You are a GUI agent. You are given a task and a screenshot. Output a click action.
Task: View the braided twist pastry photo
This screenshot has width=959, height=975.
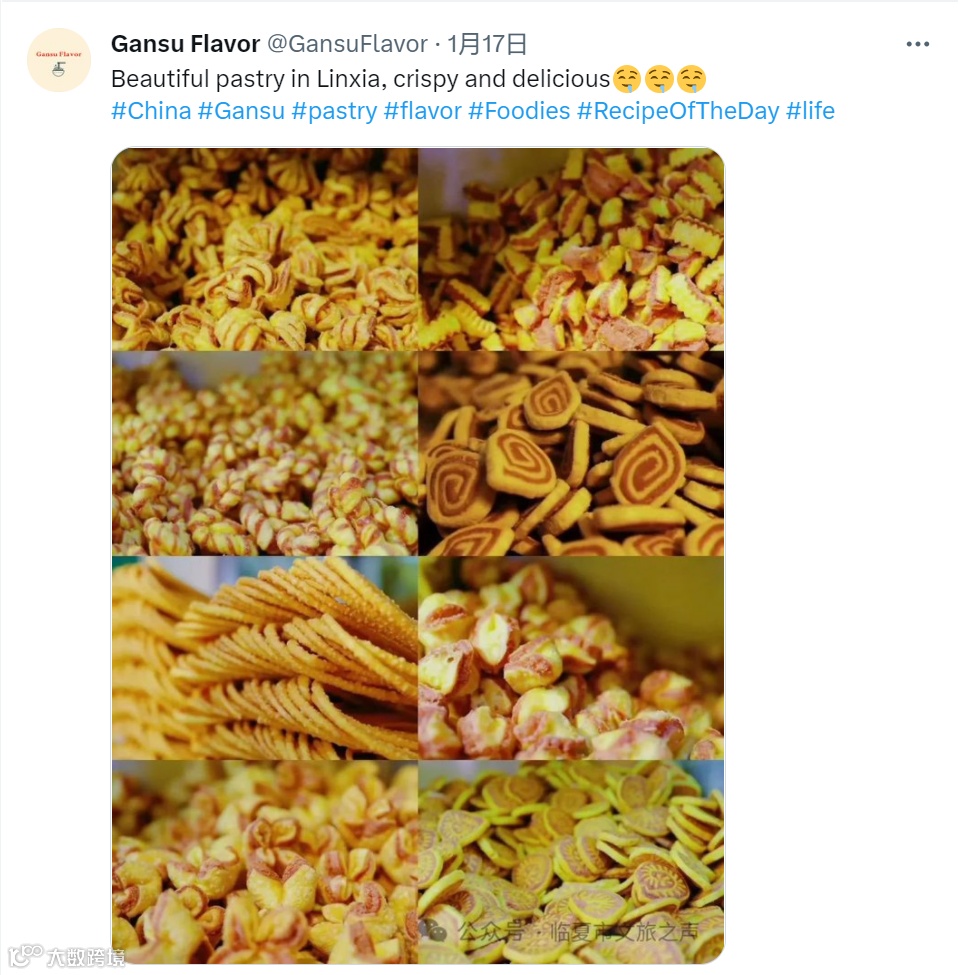click(265, 453)
